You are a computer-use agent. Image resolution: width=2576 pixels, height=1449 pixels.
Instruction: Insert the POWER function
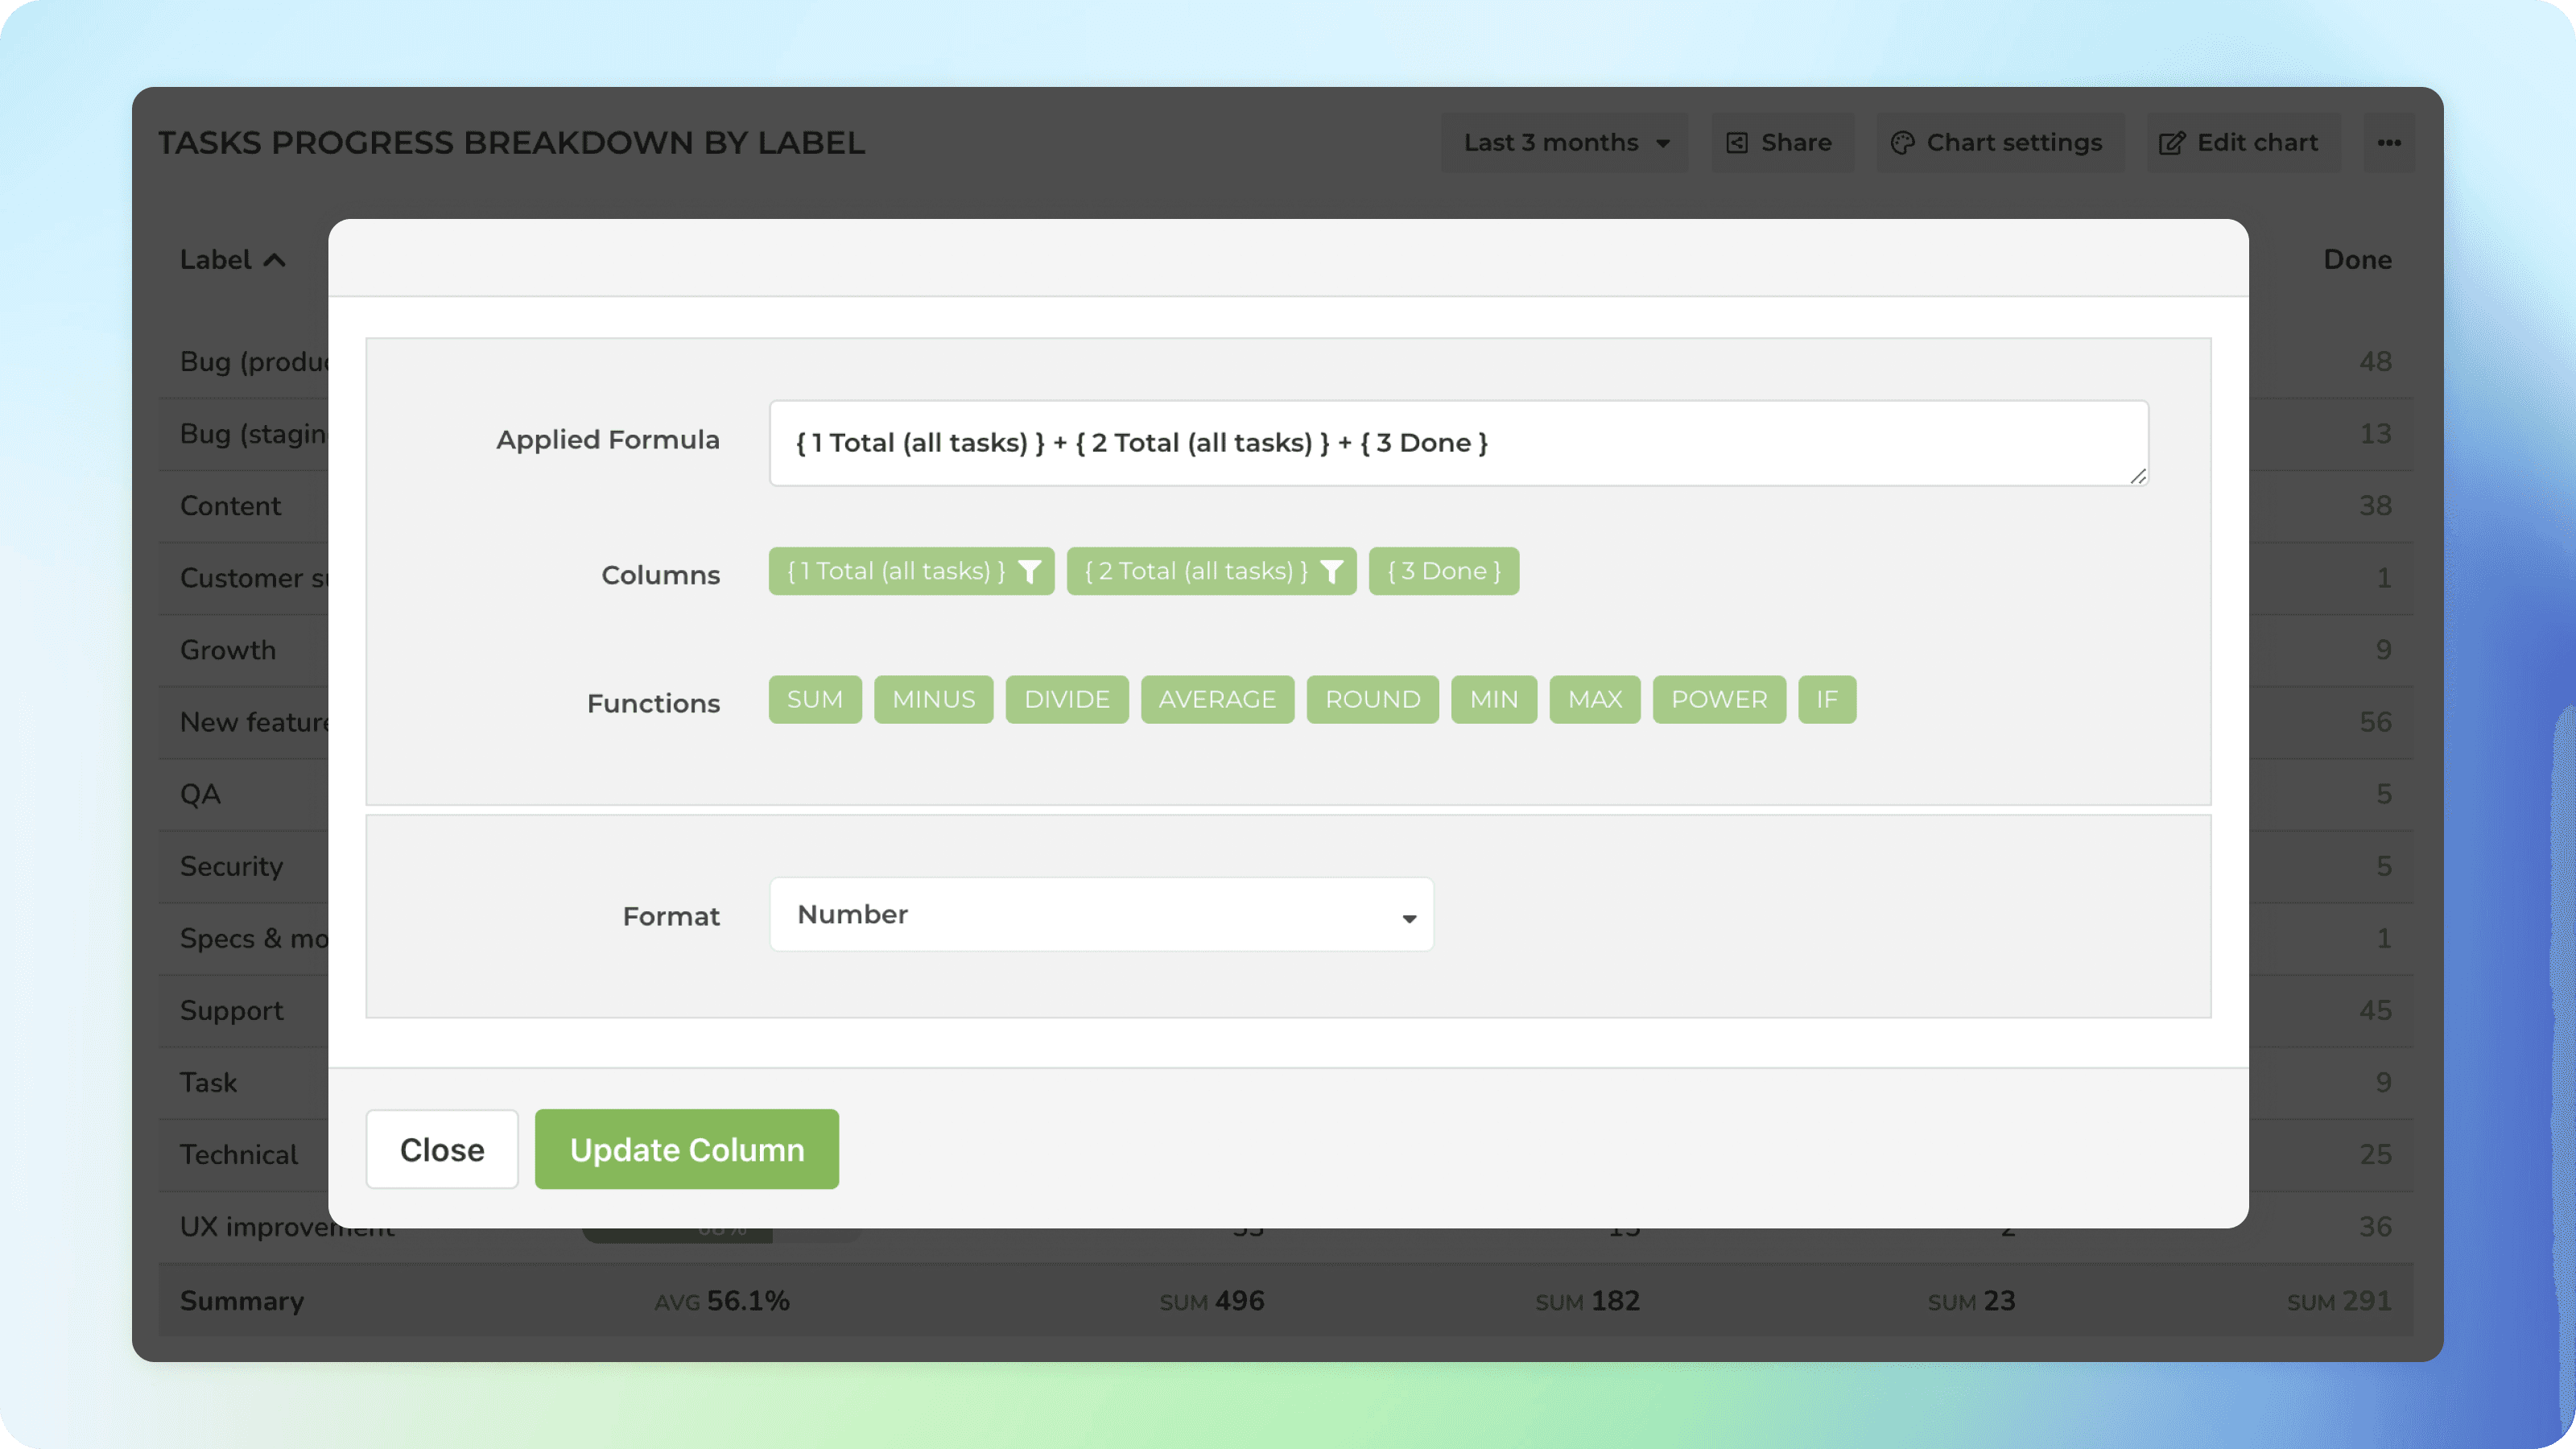pyautogui.click(x=1718, y=699)
